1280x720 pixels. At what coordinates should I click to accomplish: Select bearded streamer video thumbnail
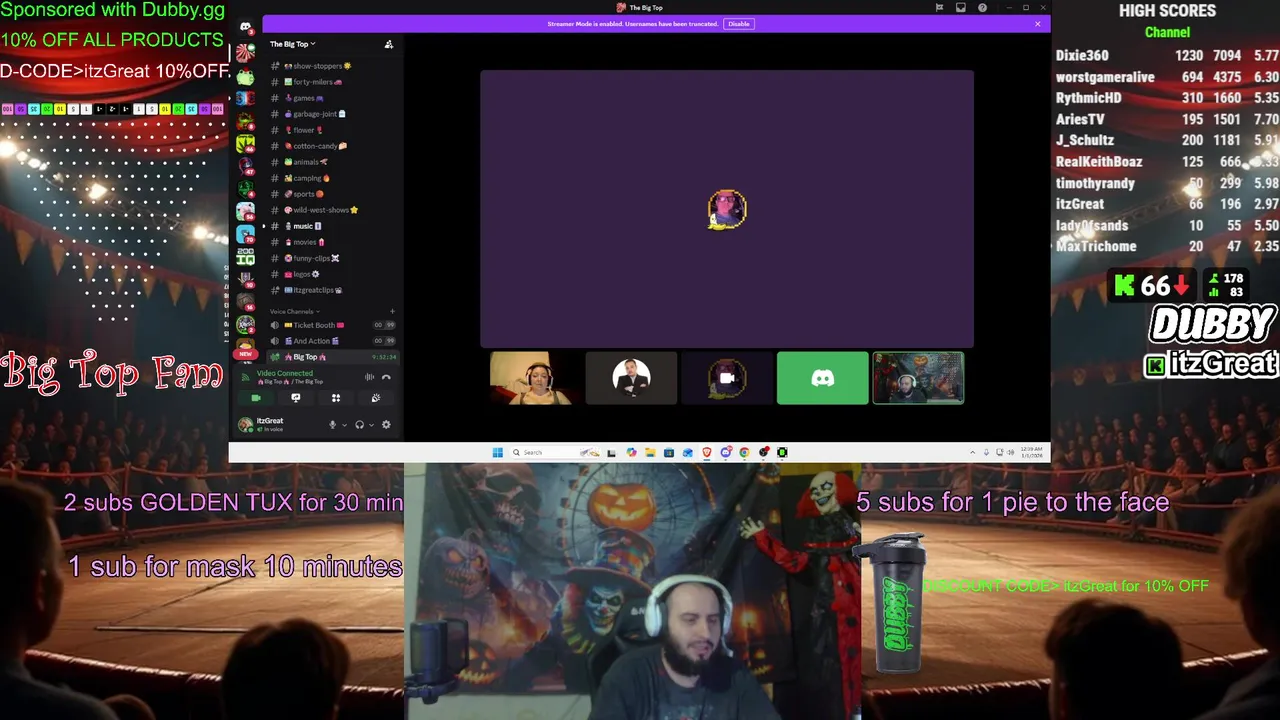tap(918, 378)
